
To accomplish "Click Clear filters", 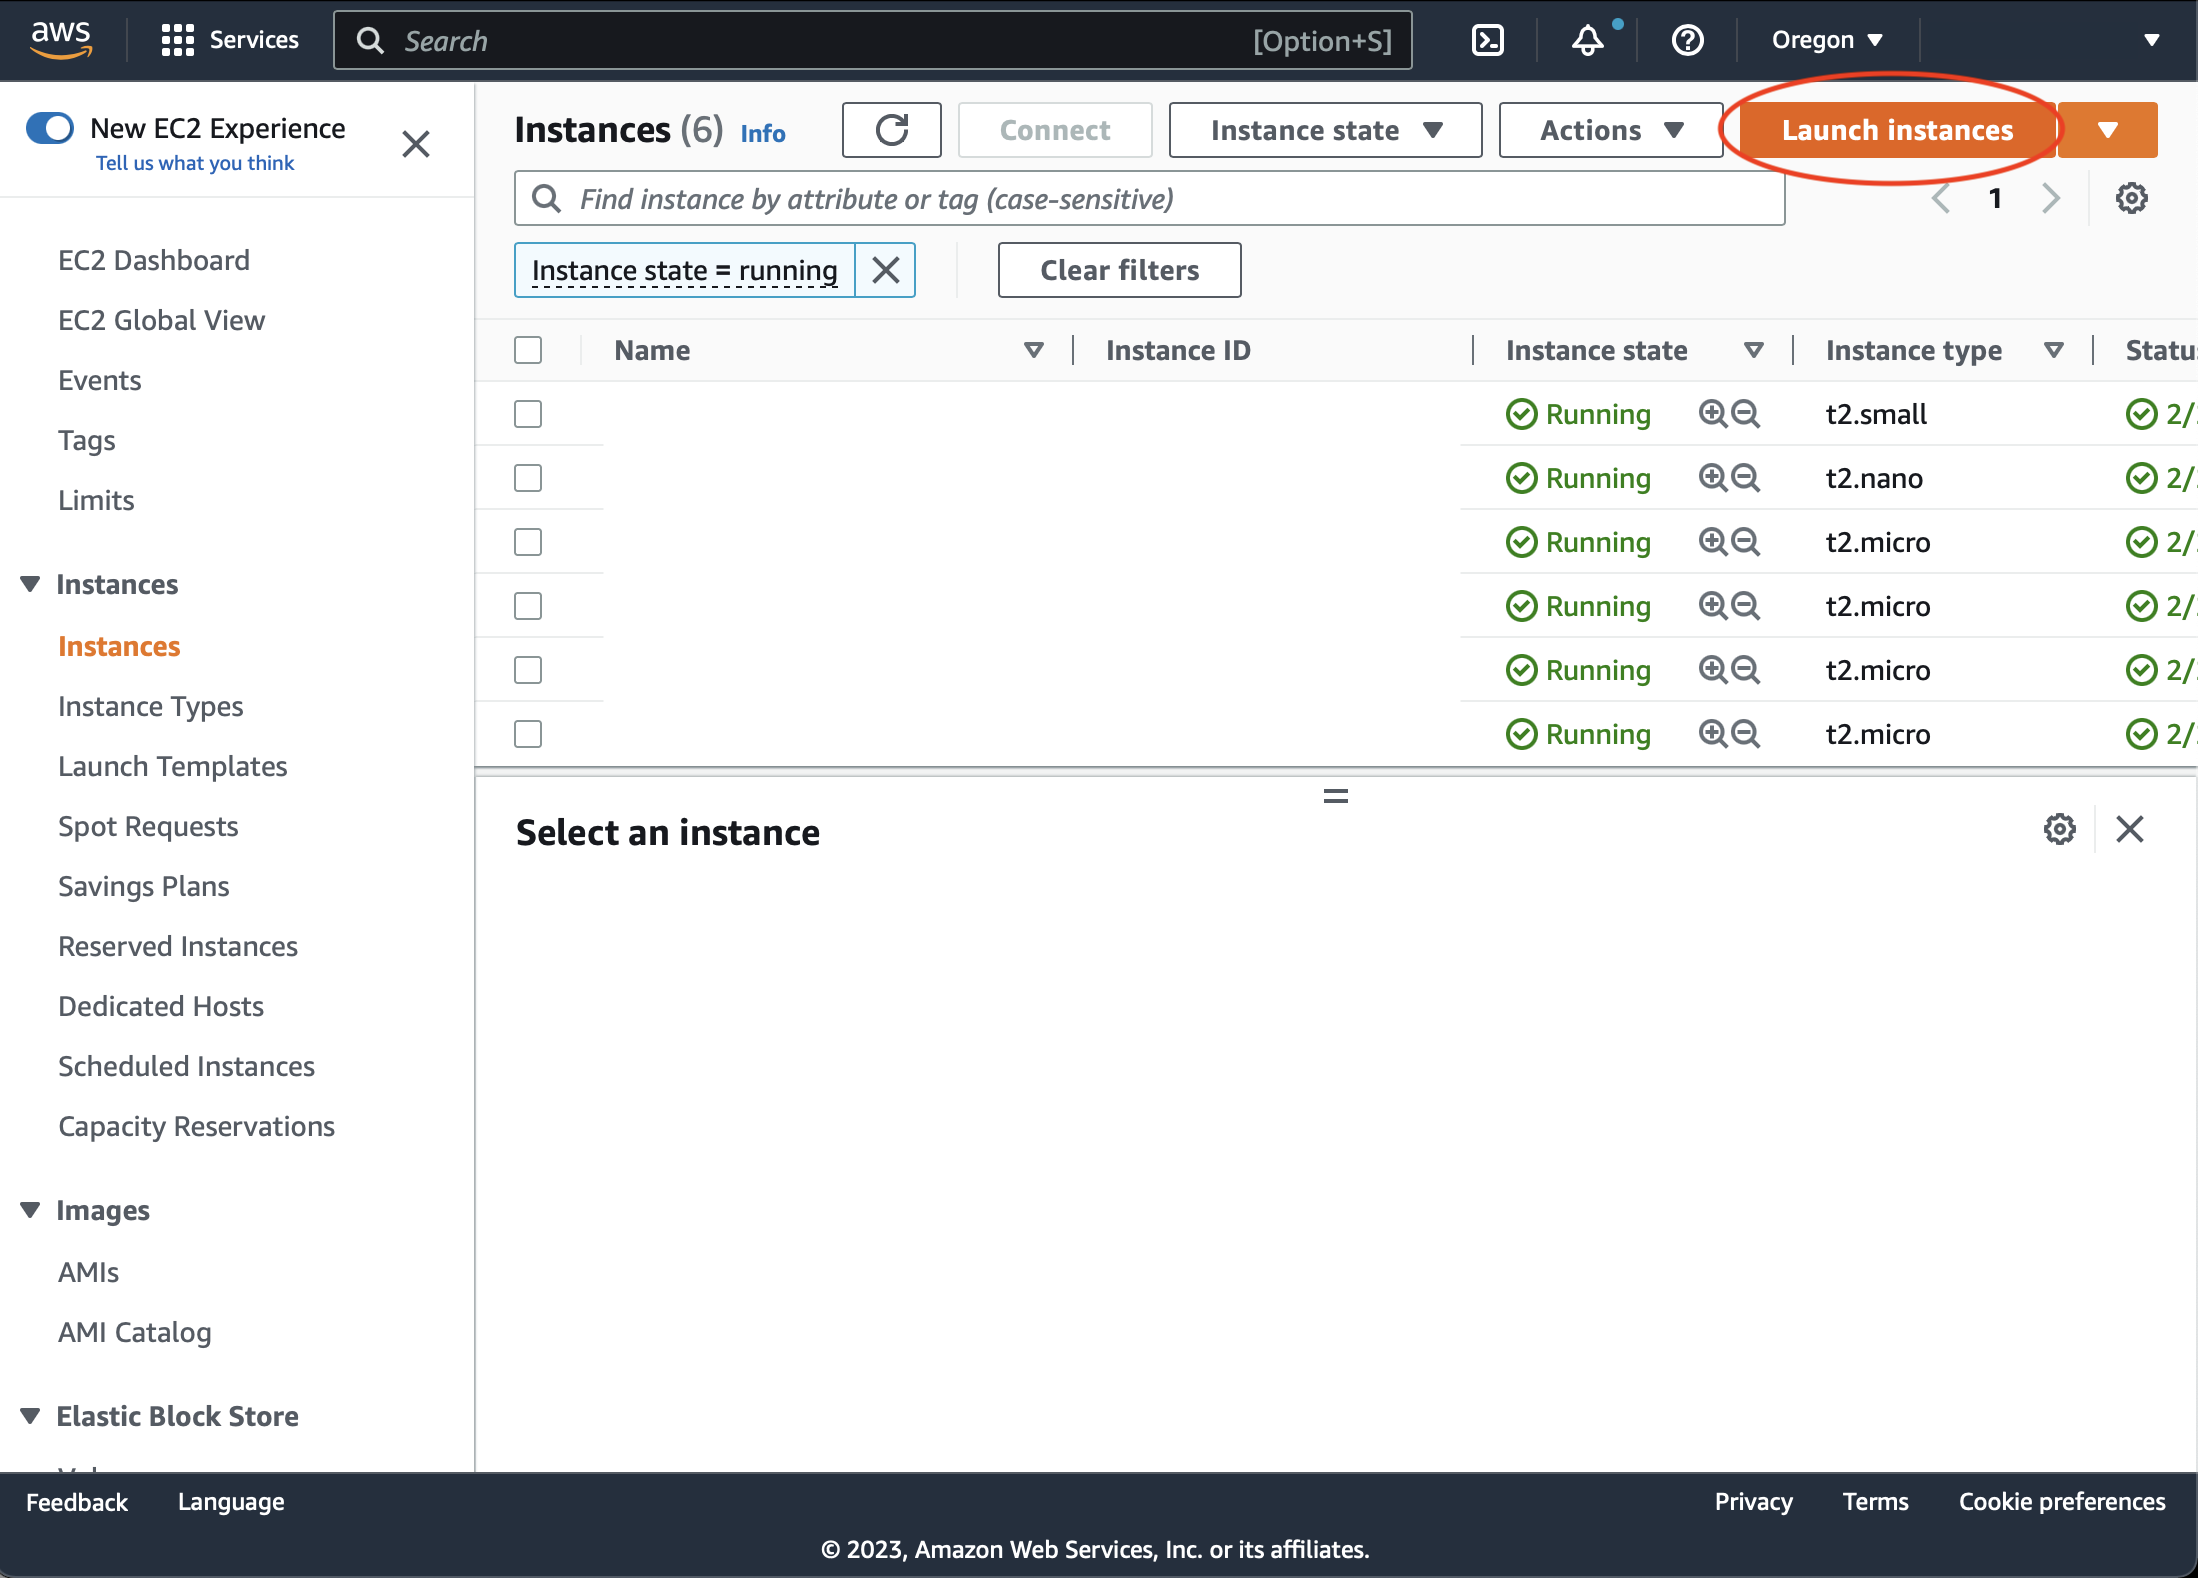I will click(x=1120, y=270).
